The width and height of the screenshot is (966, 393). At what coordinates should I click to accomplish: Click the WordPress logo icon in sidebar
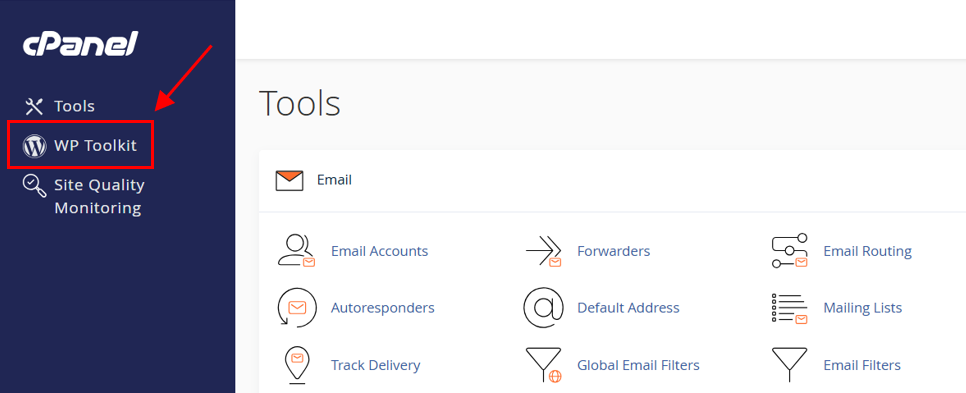pos(34,146)
